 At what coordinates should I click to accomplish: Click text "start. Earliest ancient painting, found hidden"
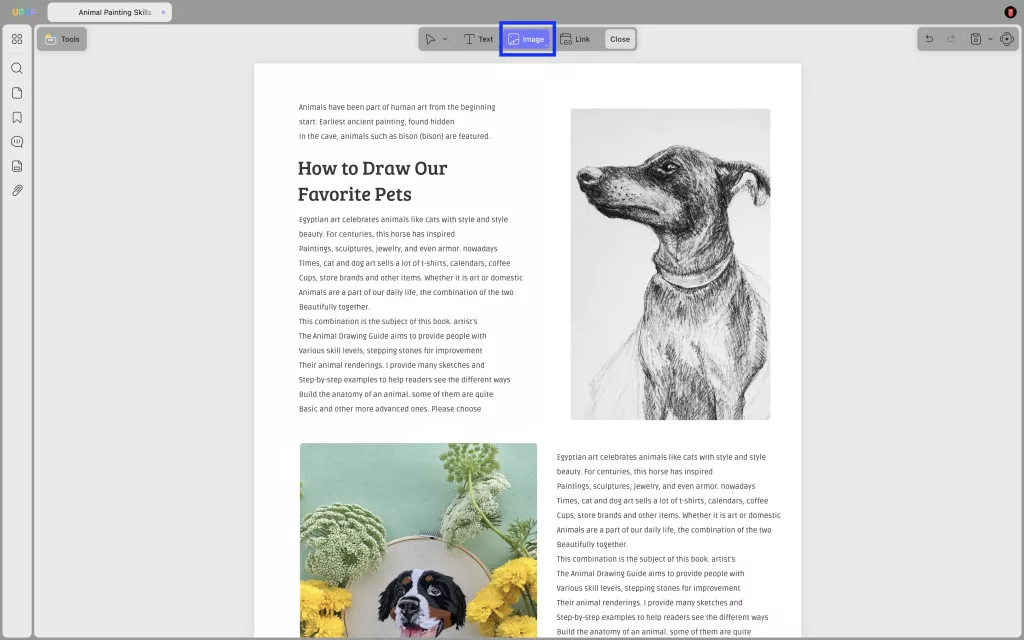[x=376, y=121]
